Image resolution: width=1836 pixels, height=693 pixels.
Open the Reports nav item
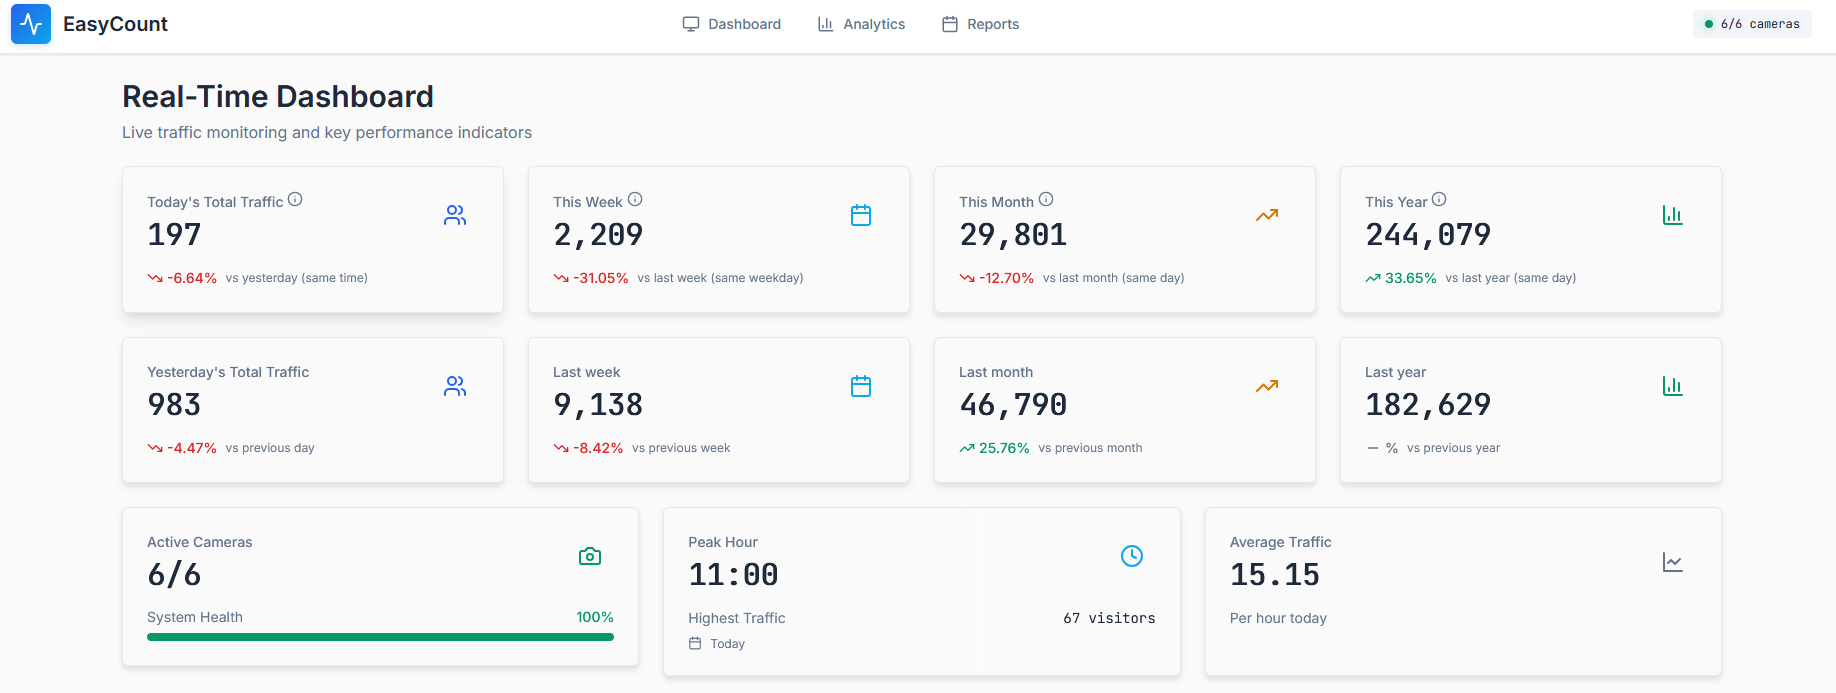point(980,24)
